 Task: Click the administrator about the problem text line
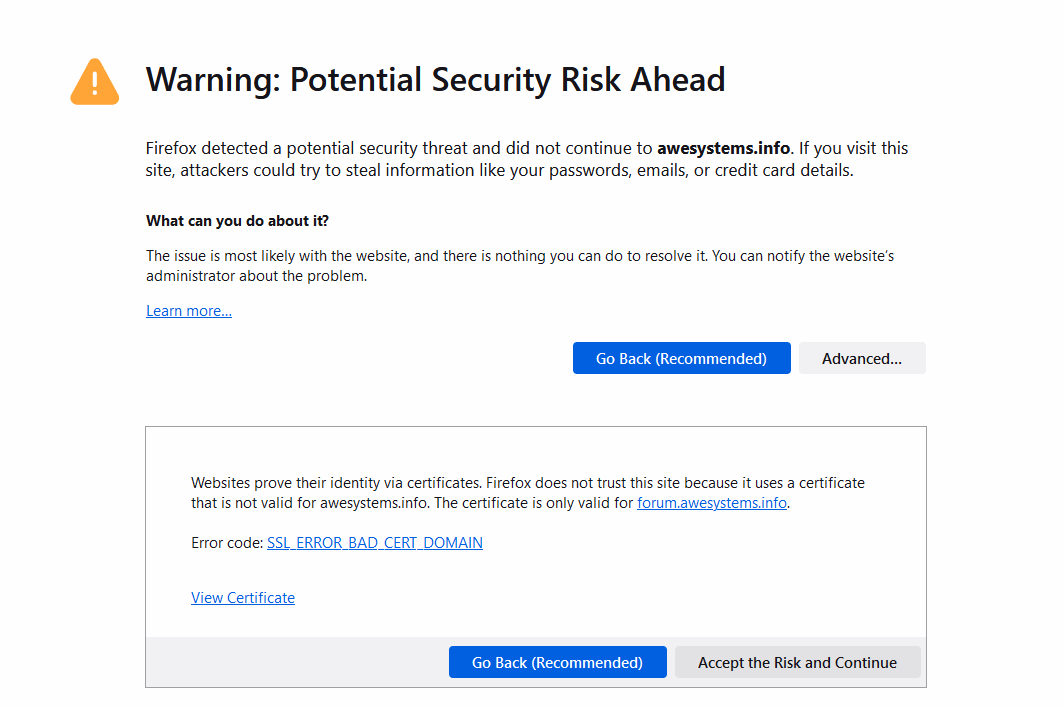(256, 276)
